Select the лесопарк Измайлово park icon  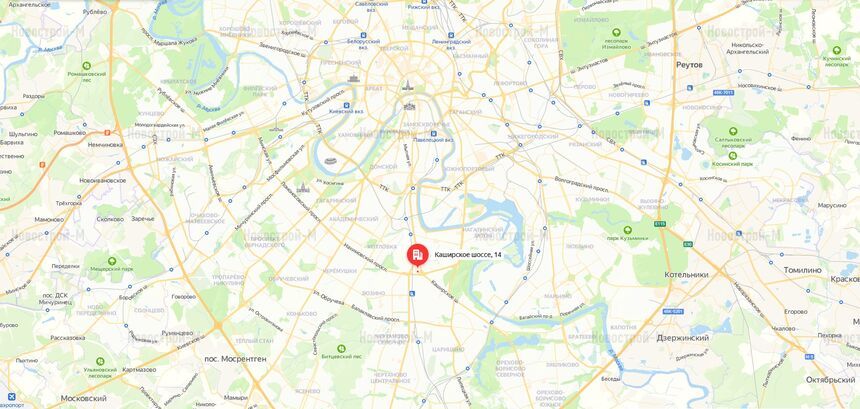coord(616,32)
